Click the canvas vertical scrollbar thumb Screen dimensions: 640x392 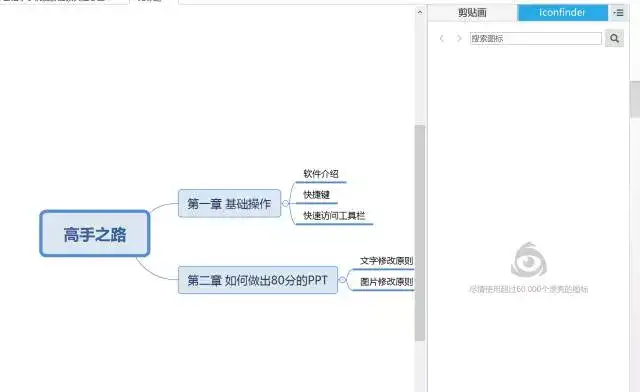click(x=420, y=233)
